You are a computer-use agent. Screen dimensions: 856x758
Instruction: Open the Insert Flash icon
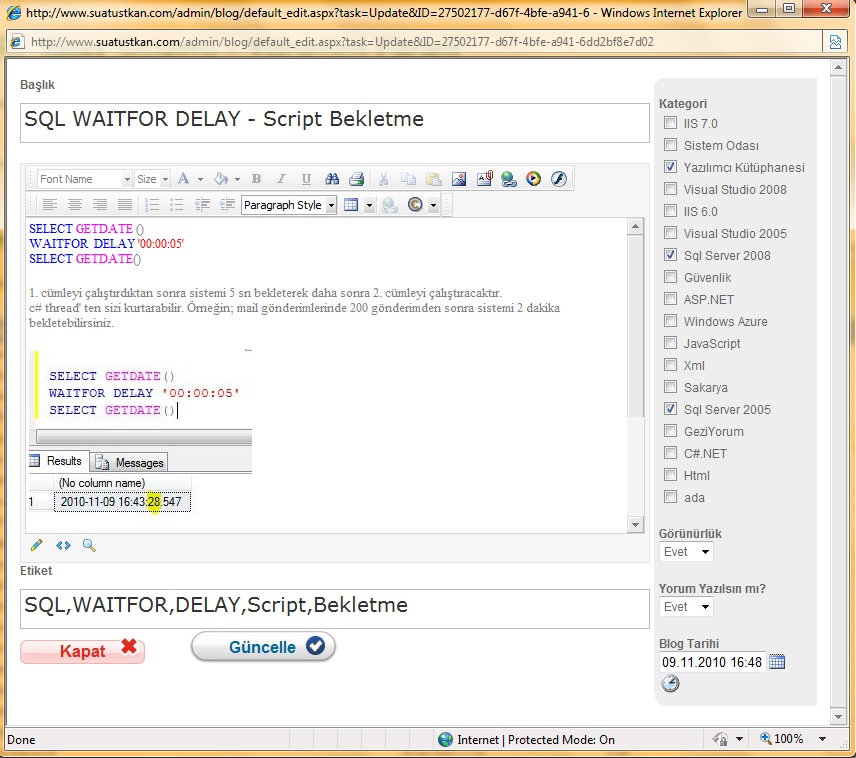click(558, 179)
